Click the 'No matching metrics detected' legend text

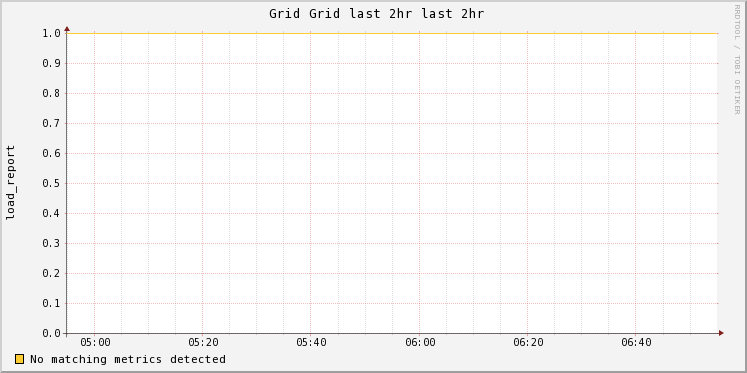coord(128,359)
